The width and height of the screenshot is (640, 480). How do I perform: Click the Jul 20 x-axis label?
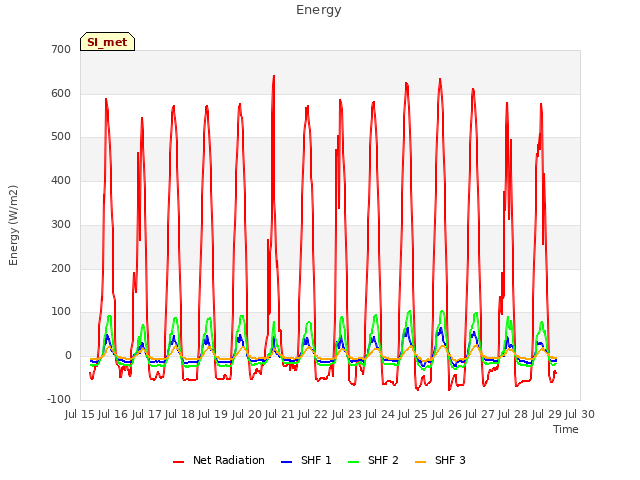247,415
